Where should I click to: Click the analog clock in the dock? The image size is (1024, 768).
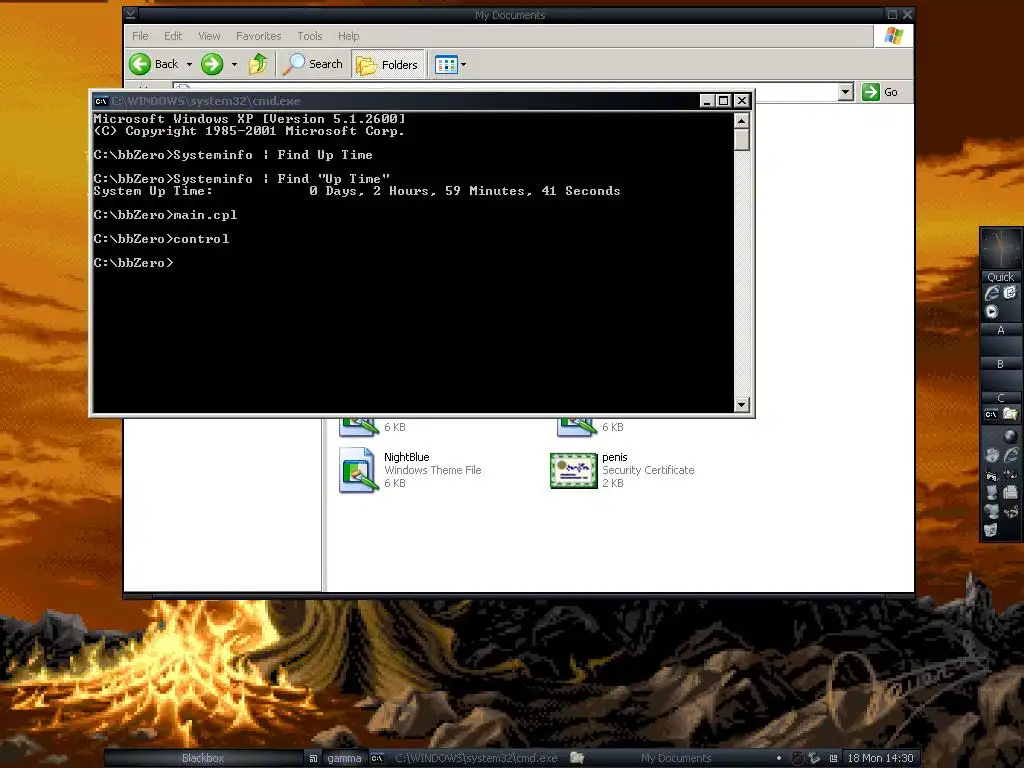(x=1000, y=249)
